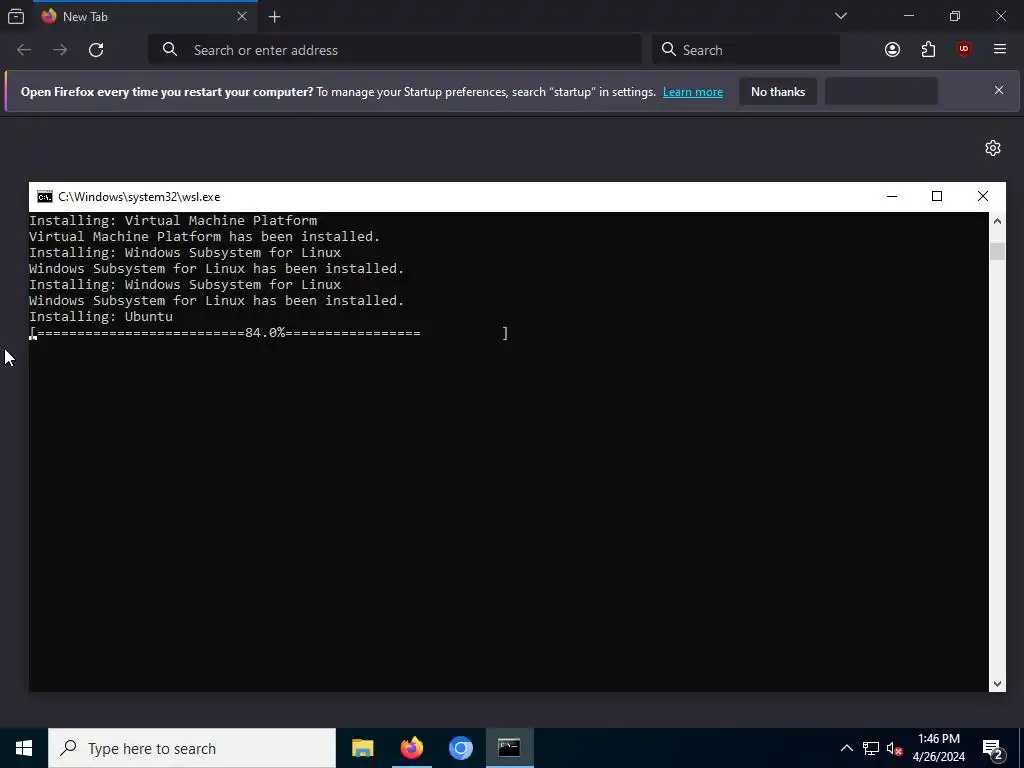Switch to Firefox in the taskbar
This screenshot has width=1024, height=768.
pyautogui.click(x=411, y=748)
